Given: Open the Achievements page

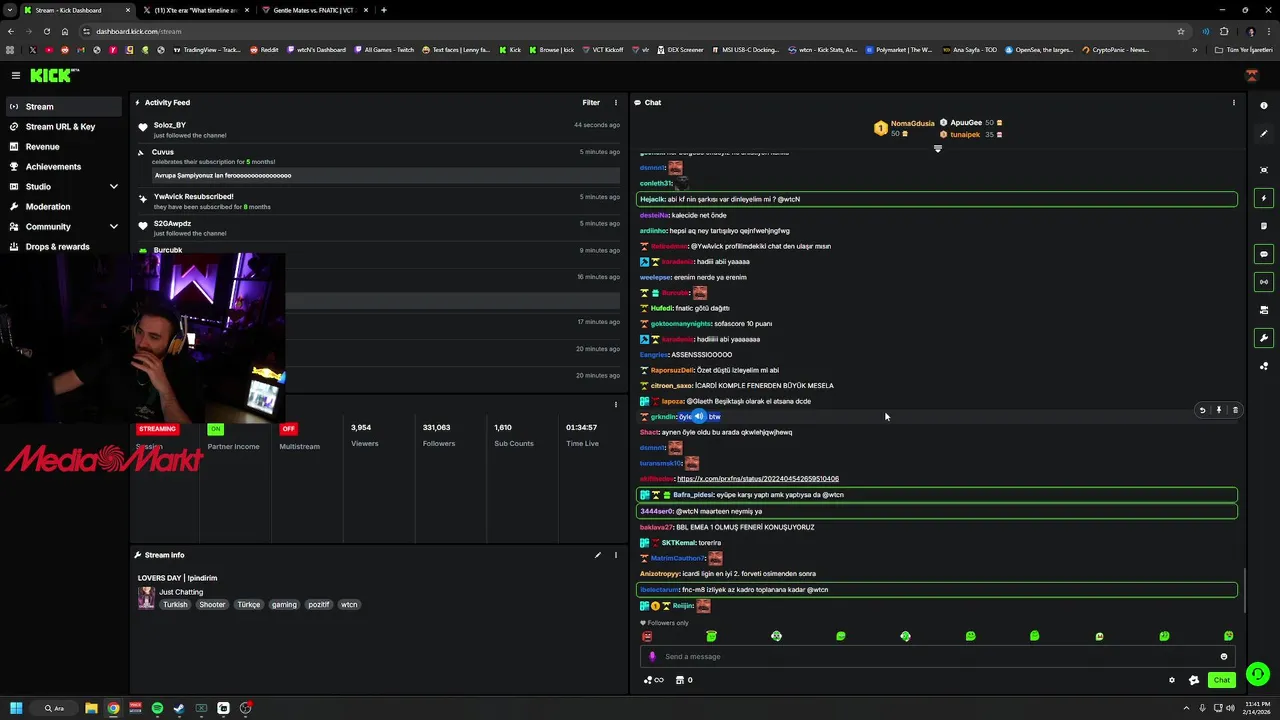Looking at the screenshot, I should click(x=53, y=166).
